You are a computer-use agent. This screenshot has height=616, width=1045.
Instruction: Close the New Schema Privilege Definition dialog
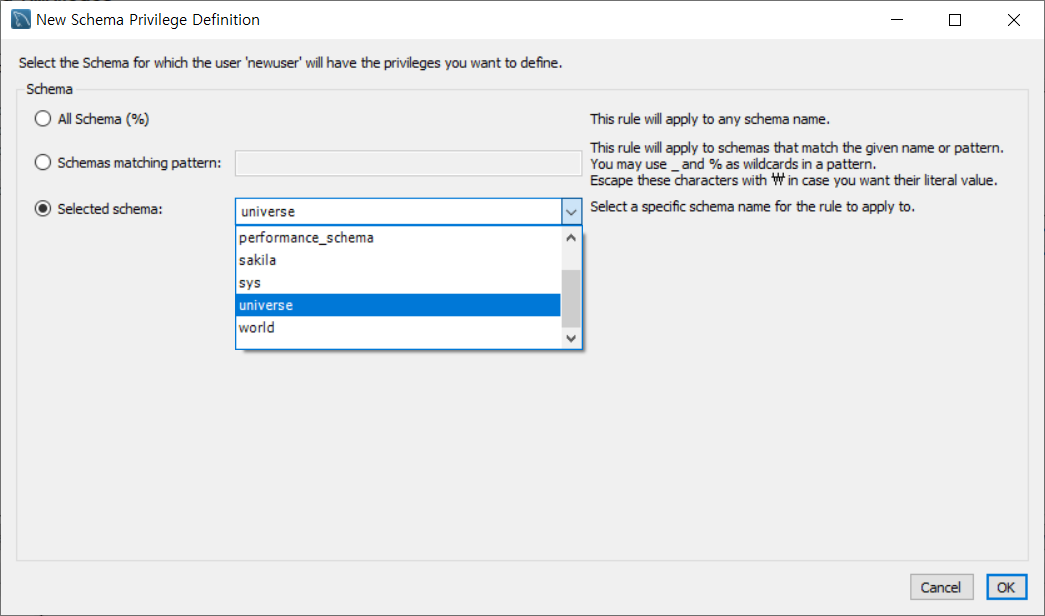pyautogui.click(x=1014, y=20)
